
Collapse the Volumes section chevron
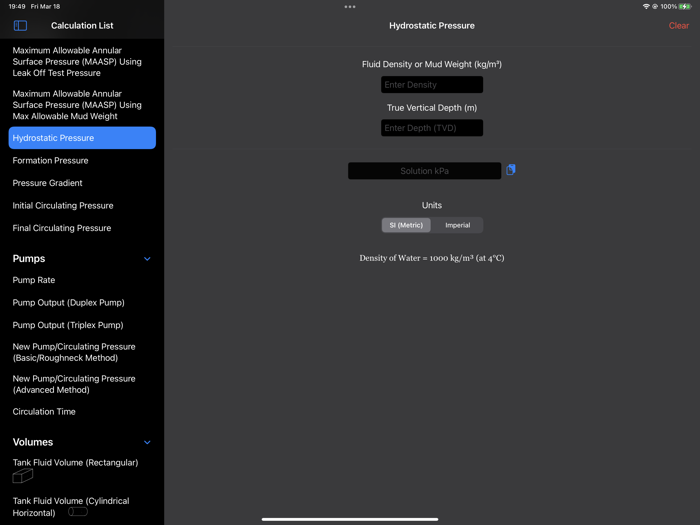(x=147, y=442)
